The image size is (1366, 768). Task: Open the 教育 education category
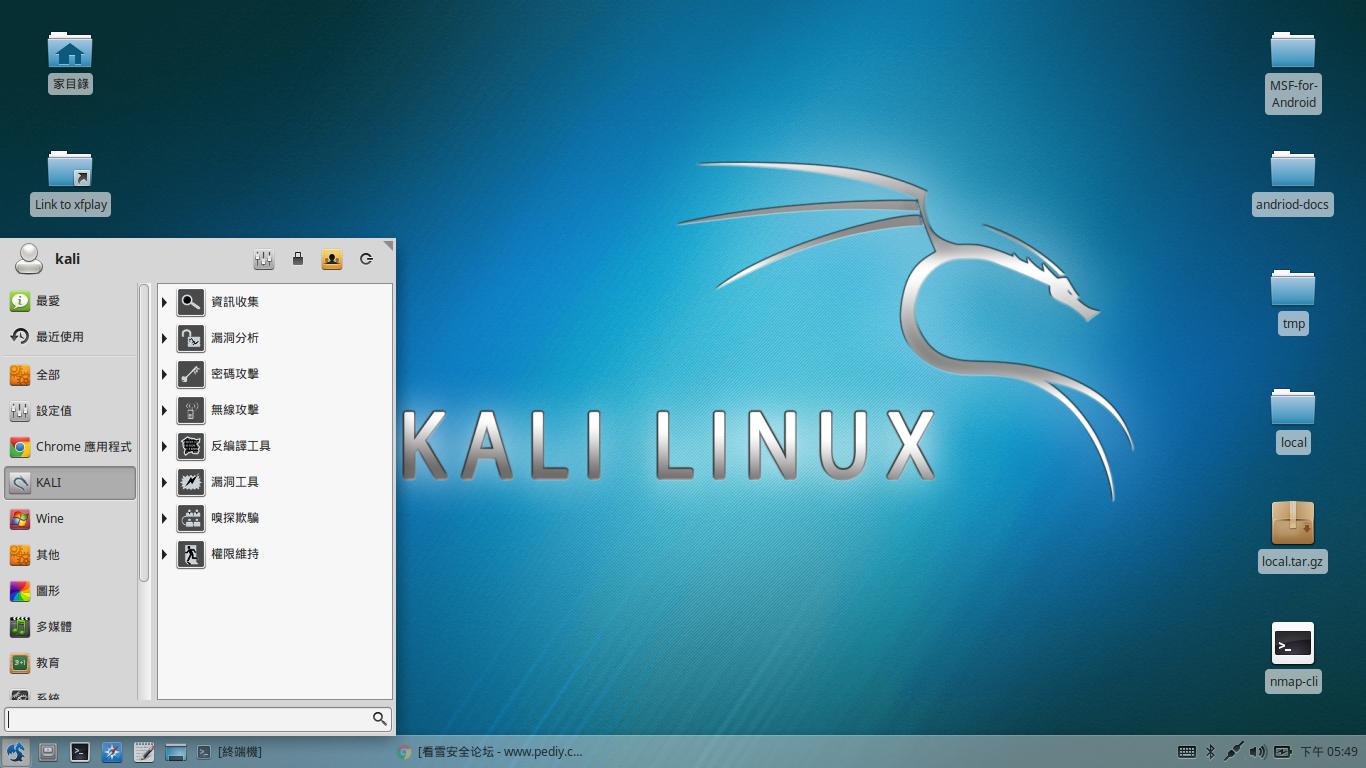70,663
